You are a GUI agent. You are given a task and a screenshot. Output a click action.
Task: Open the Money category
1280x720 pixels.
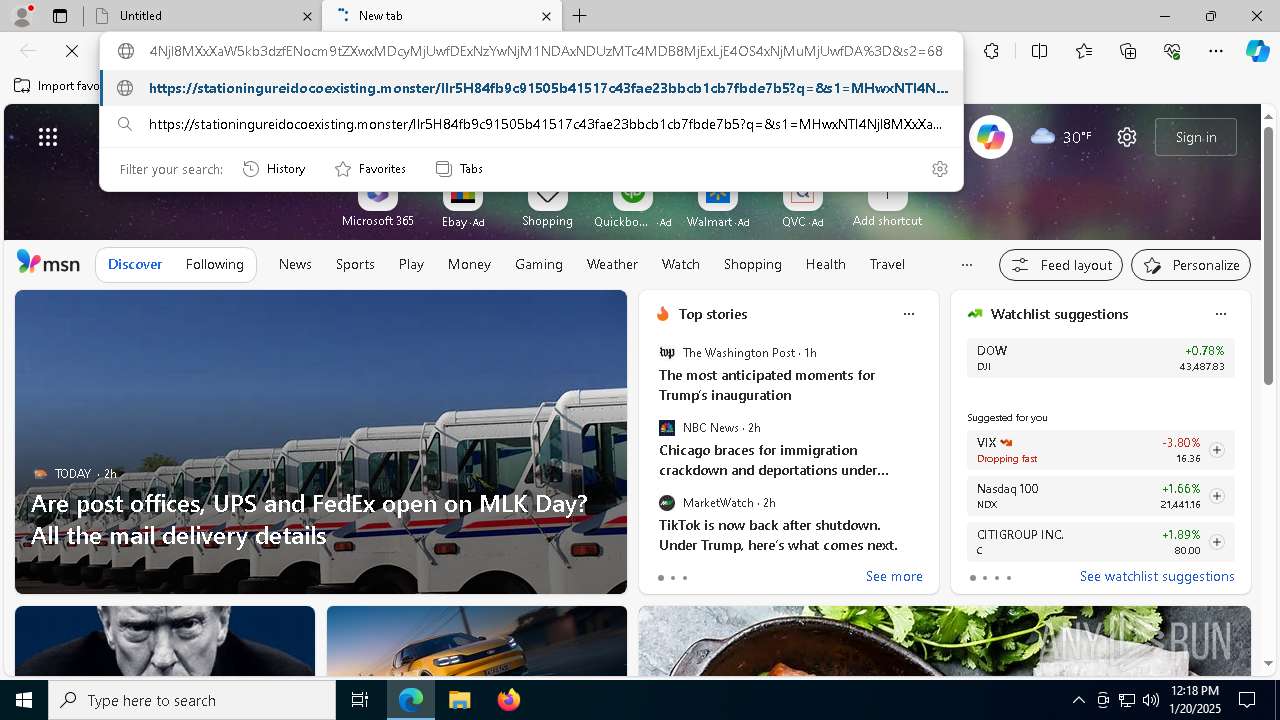tap(469, 264)
